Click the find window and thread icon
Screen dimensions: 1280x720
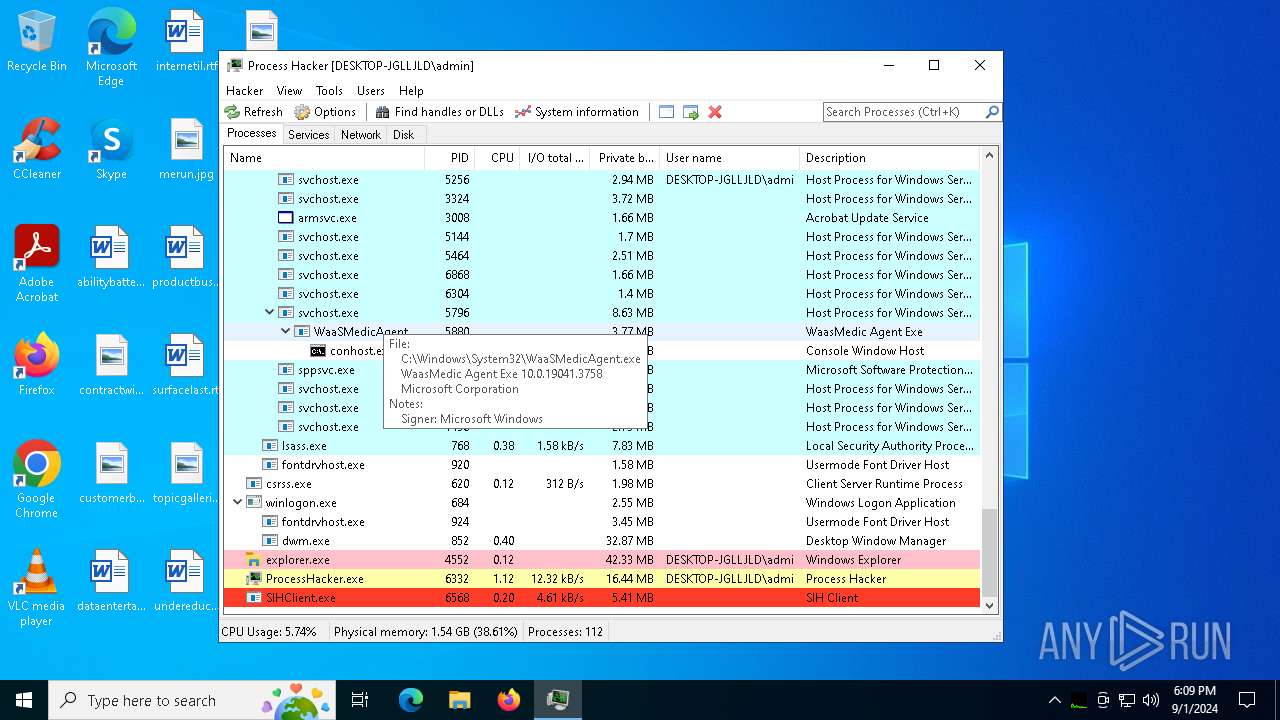tap(691, 112)
